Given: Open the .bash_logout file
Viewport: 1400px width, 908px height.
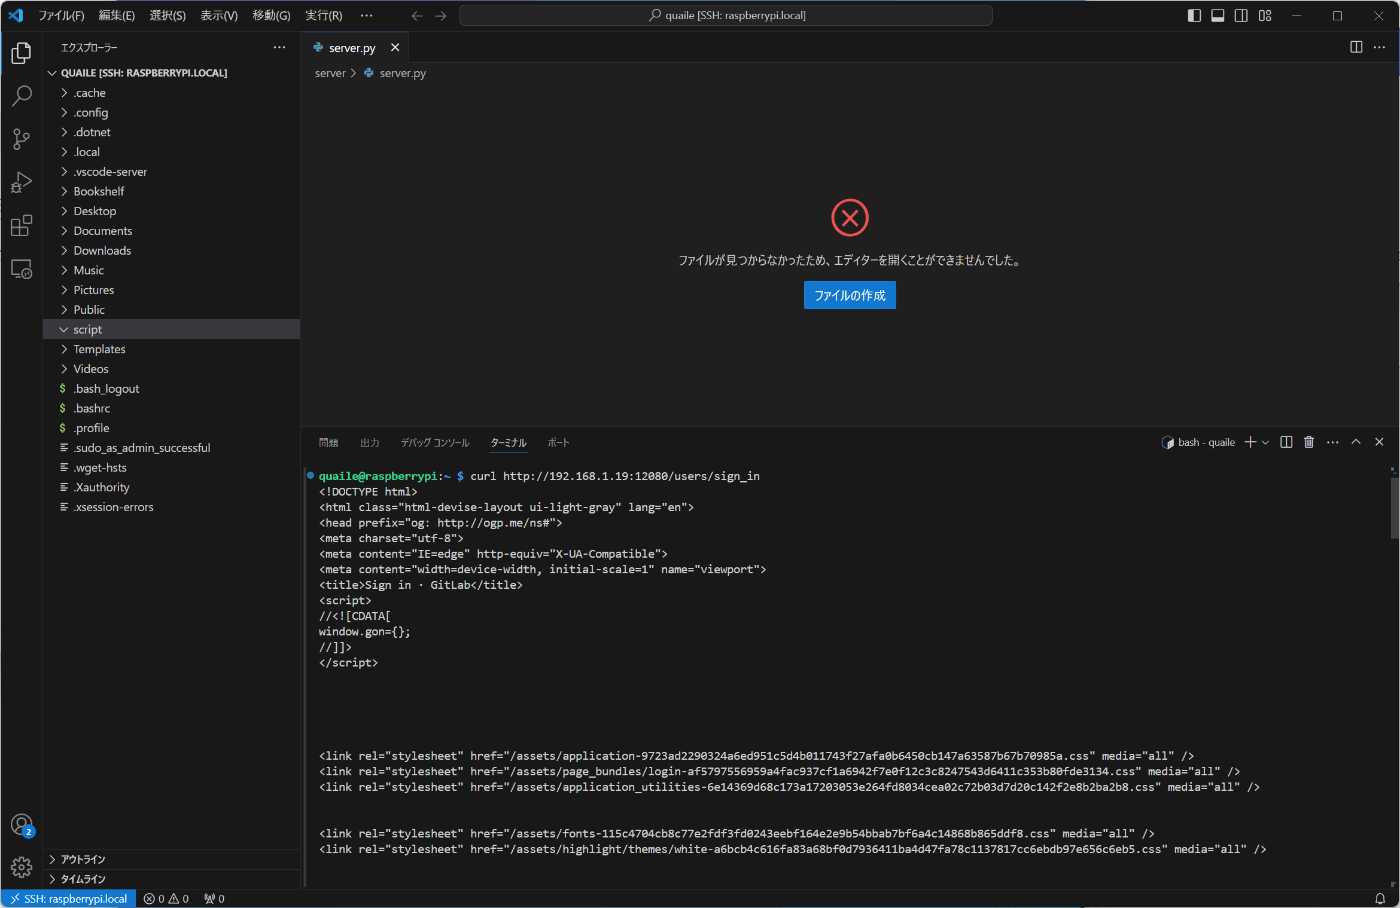Looking at the screenshot, I should coord(172,389).
